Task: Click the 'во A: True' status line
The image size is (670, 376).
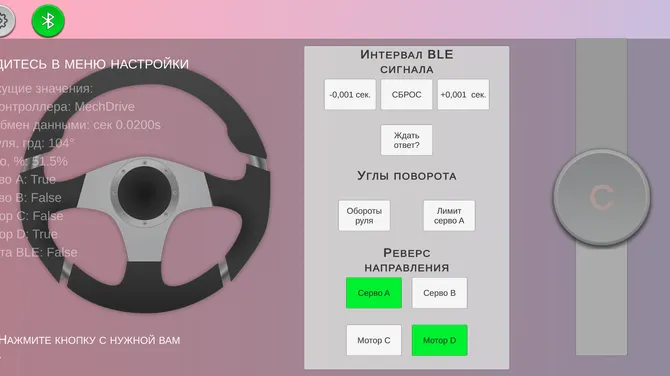Action: pyautogui.click(x=28, y=179)
